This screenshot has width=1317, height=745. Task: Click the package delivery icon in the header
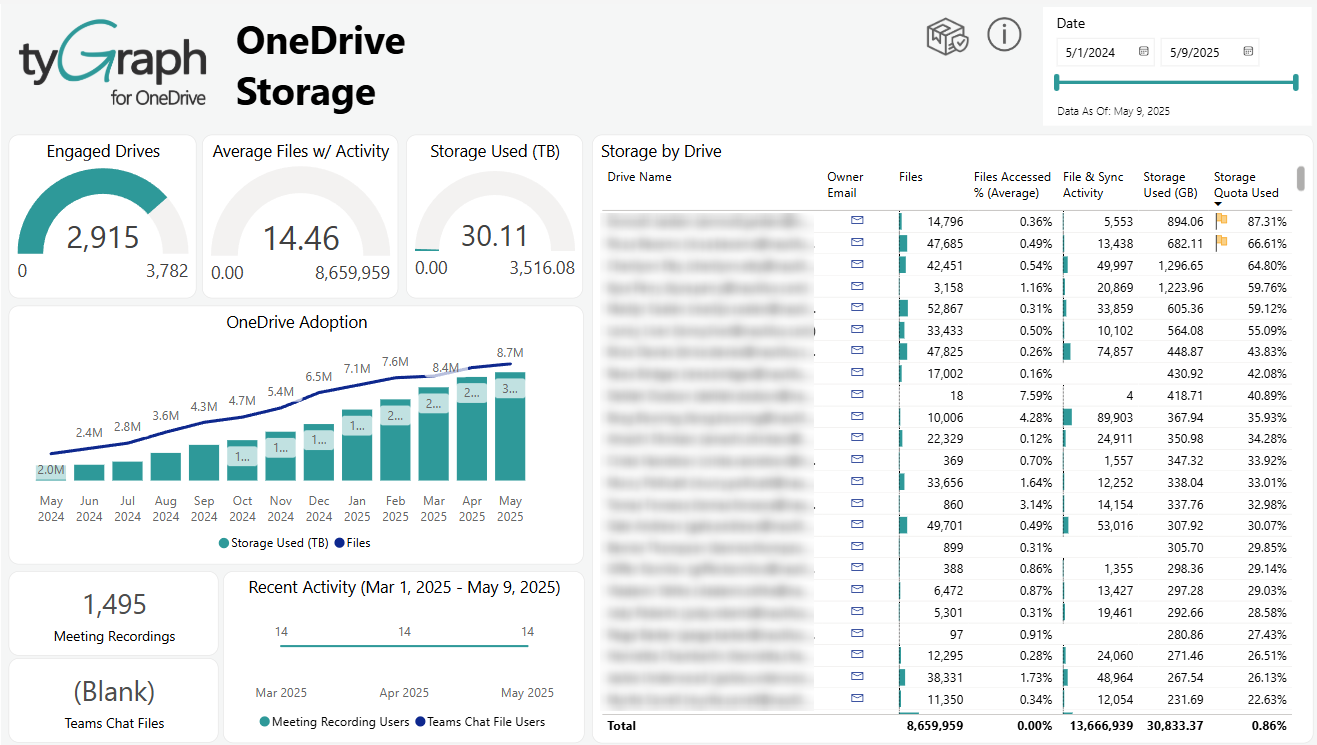coord(947,35)
